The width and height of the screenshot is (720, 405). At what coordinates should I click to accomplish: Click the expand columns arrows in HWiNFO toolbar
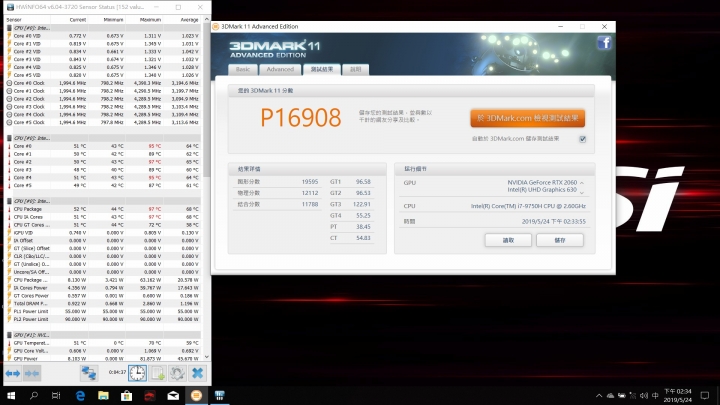point(13,373)
